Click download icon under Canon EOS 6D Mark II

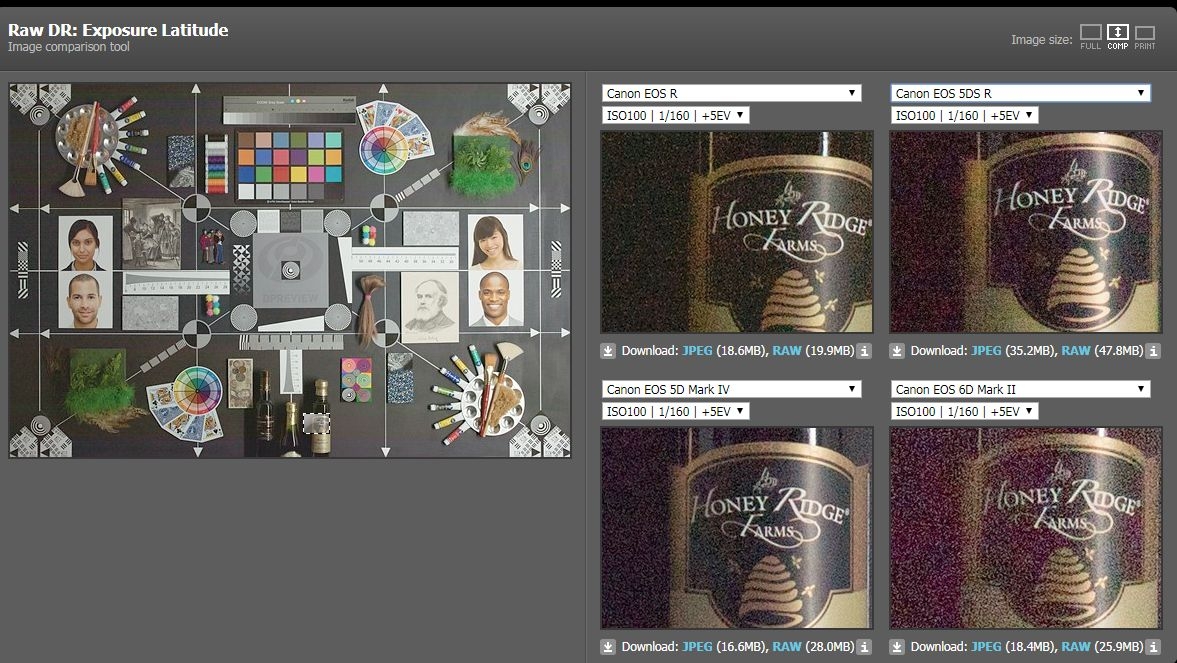pos(897,646)
